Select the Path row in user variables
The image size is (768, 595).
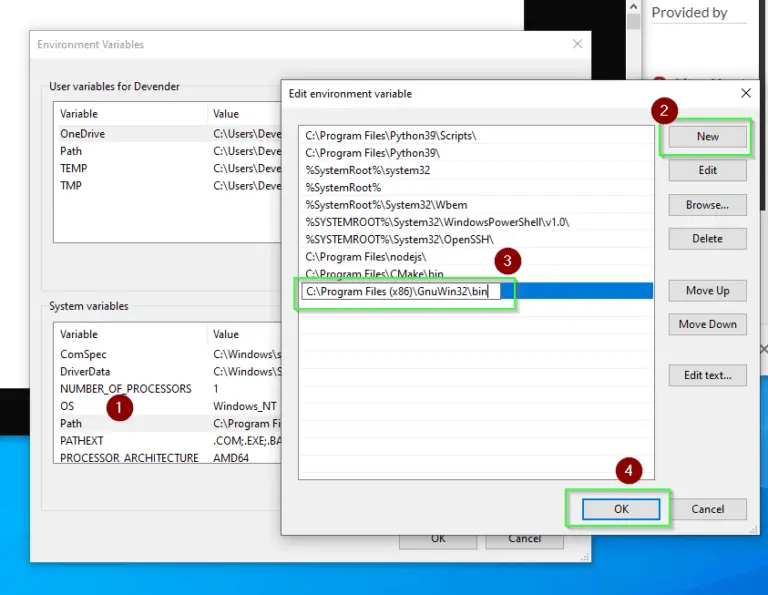(168, 151)
